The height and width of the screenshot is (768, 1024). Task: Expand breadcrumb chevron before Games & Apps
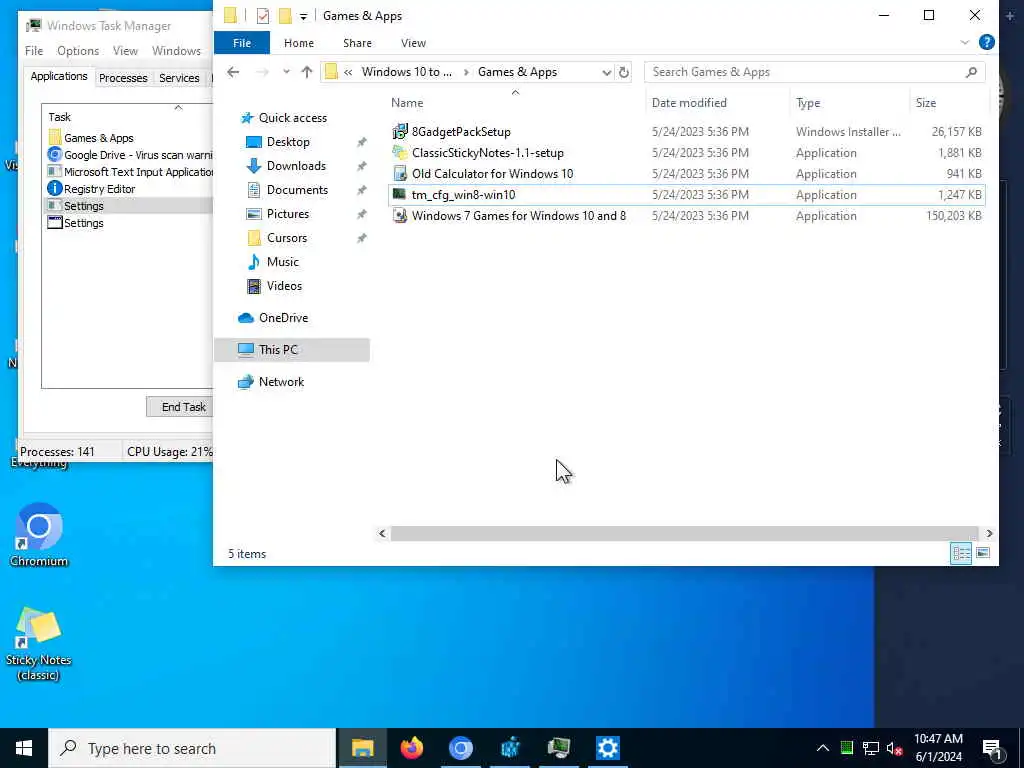click(466, 72)
